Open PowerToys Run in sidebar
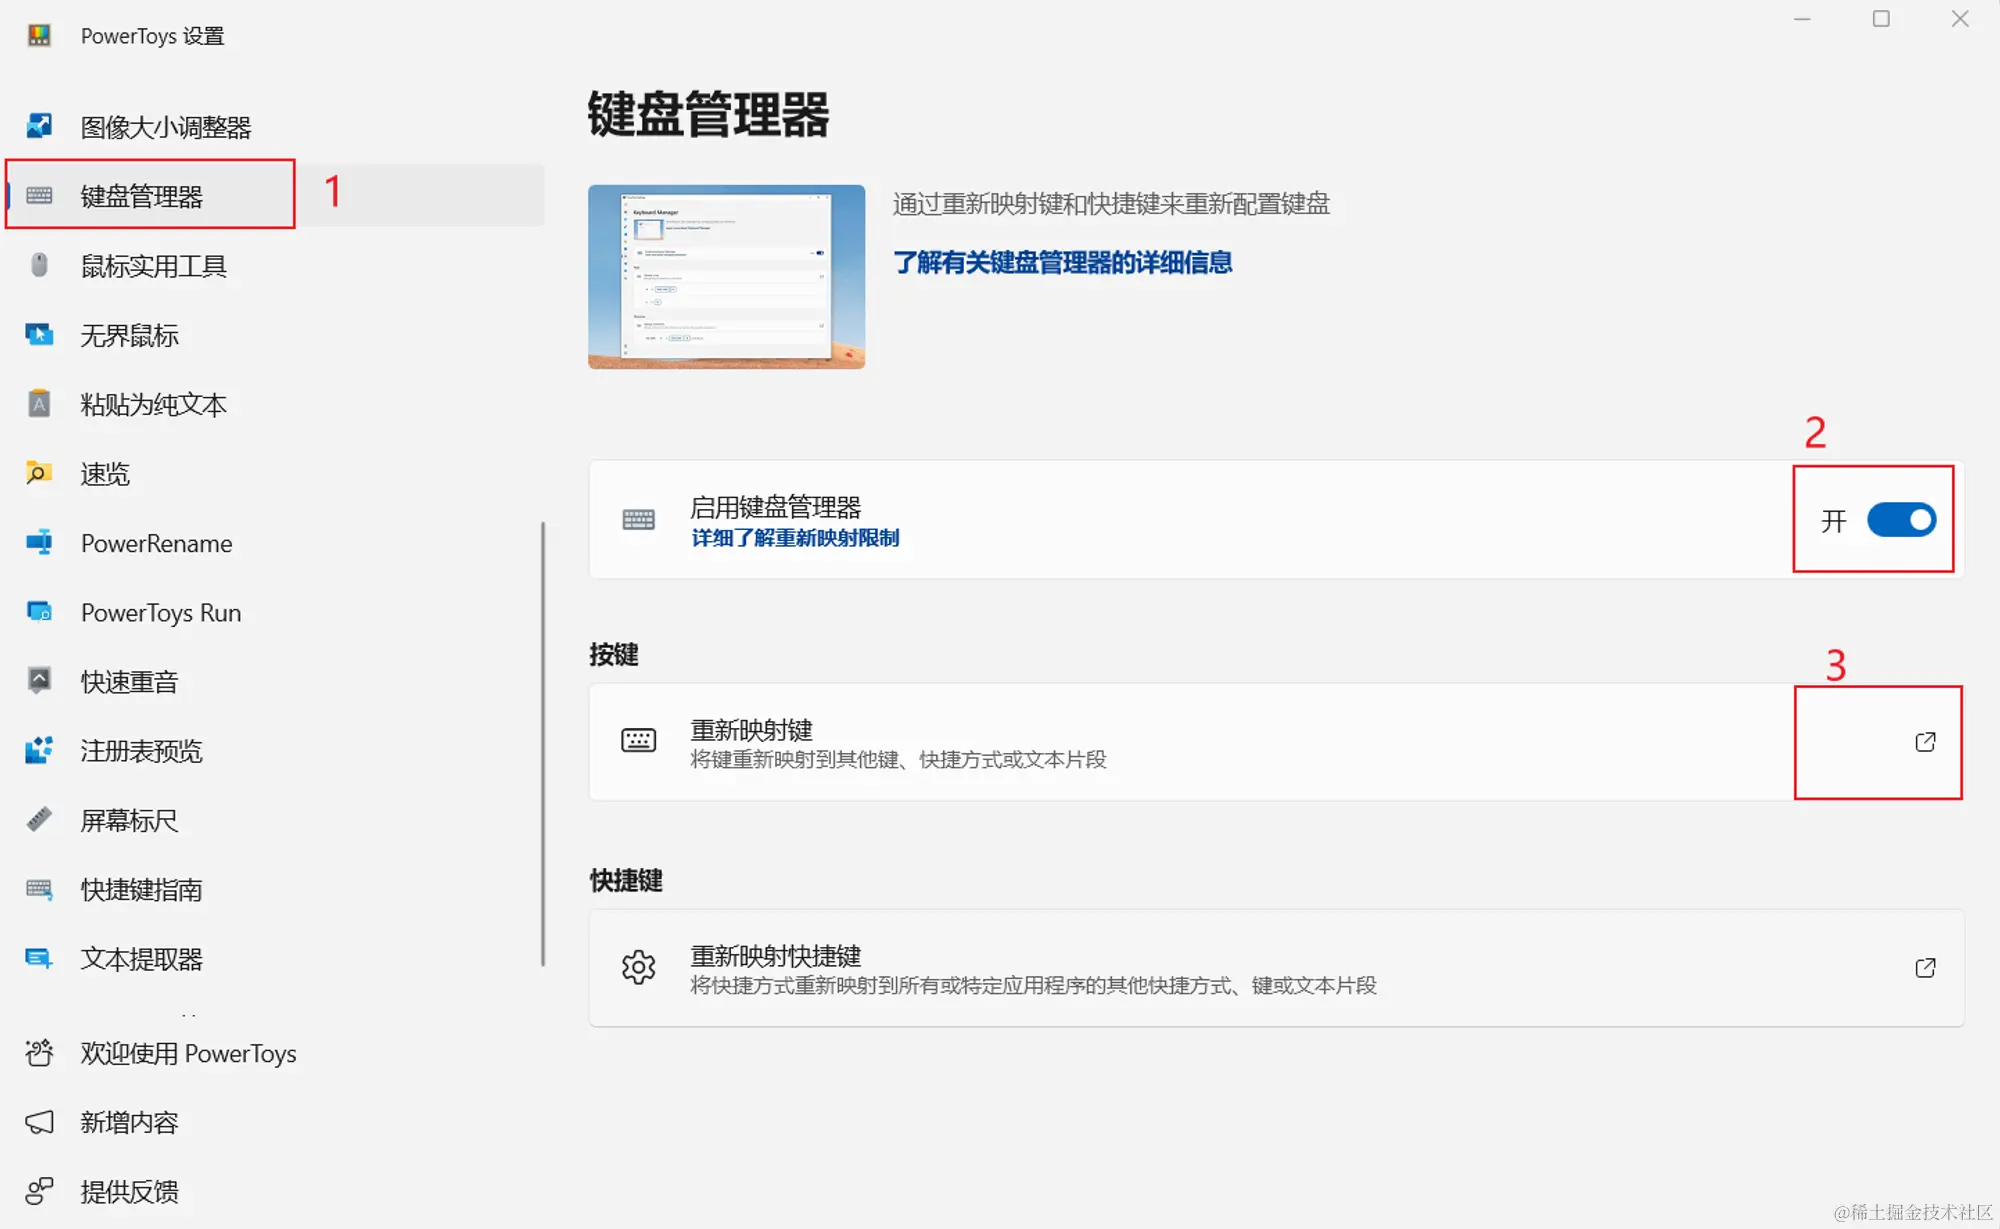The height and width of the screenshot is (1229, 2000). coord(160,612)
